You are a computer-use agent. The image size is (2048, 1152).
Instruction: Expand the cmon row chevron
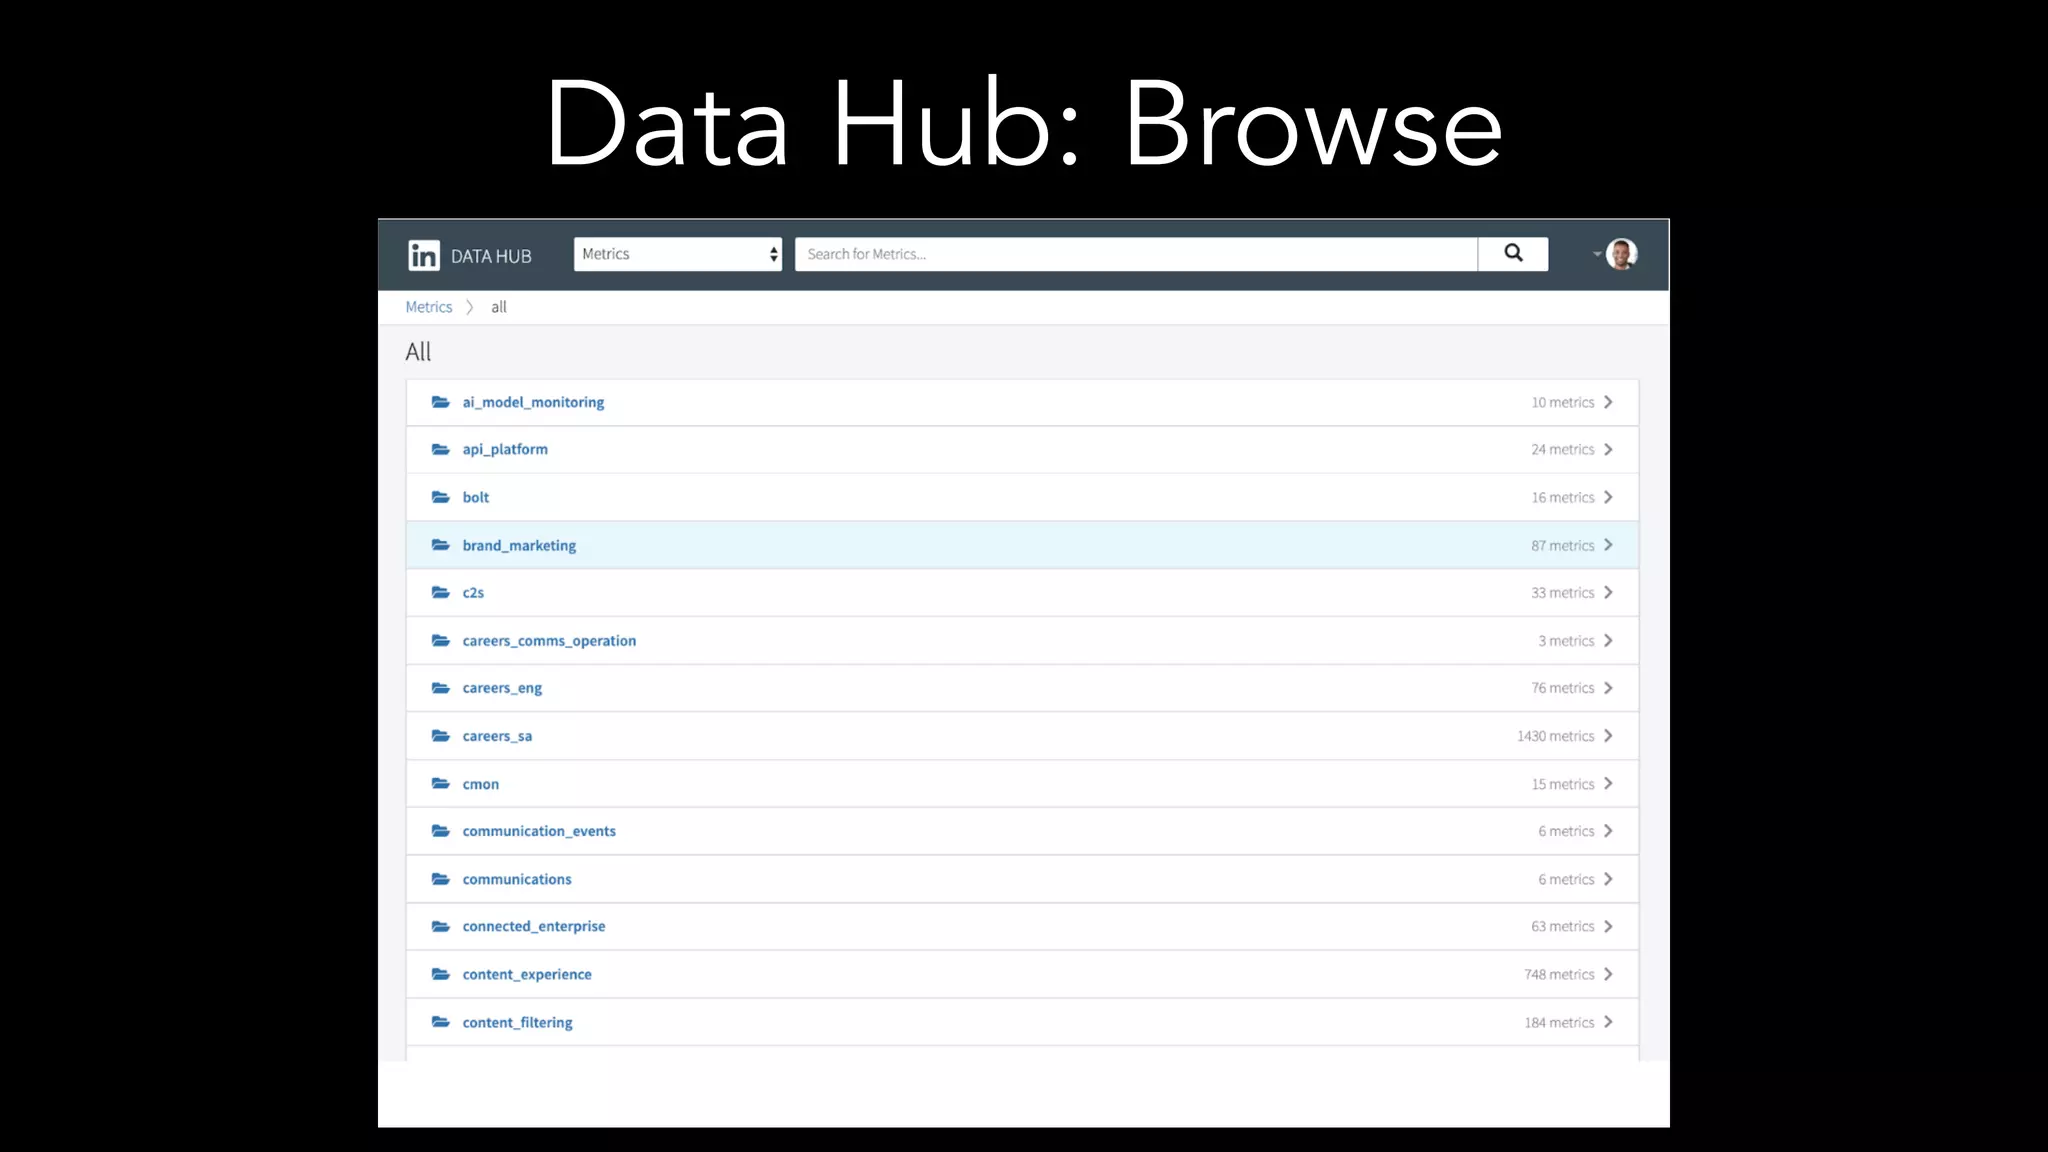tap(1608, 783)
